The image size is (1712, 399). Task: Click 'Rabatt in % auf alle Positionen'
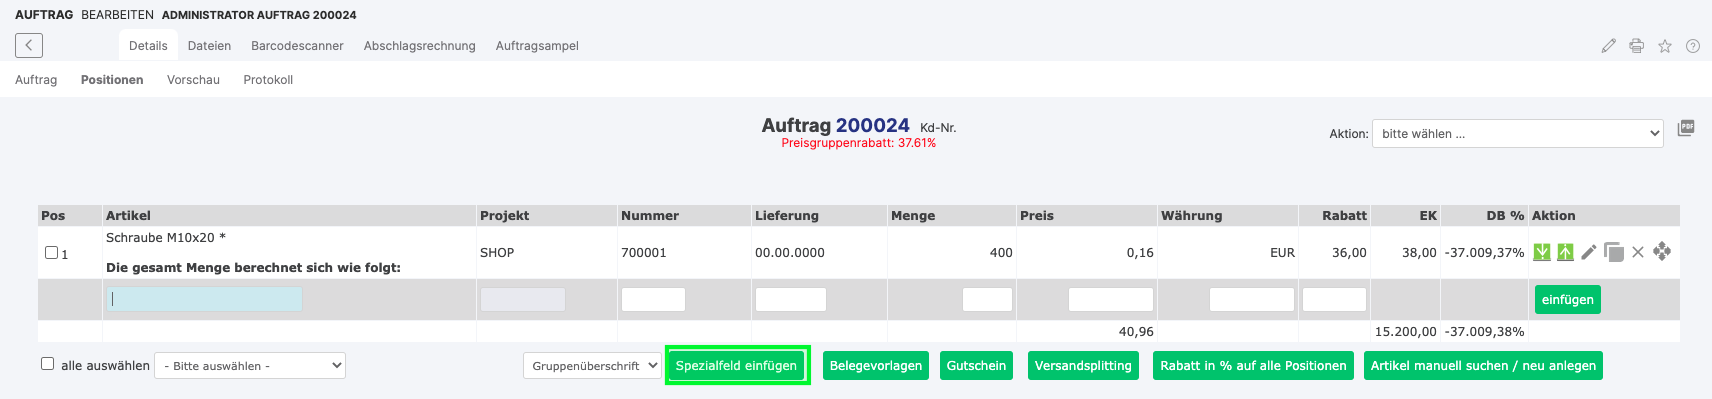pyautogui.click(x=1253, y=366)
